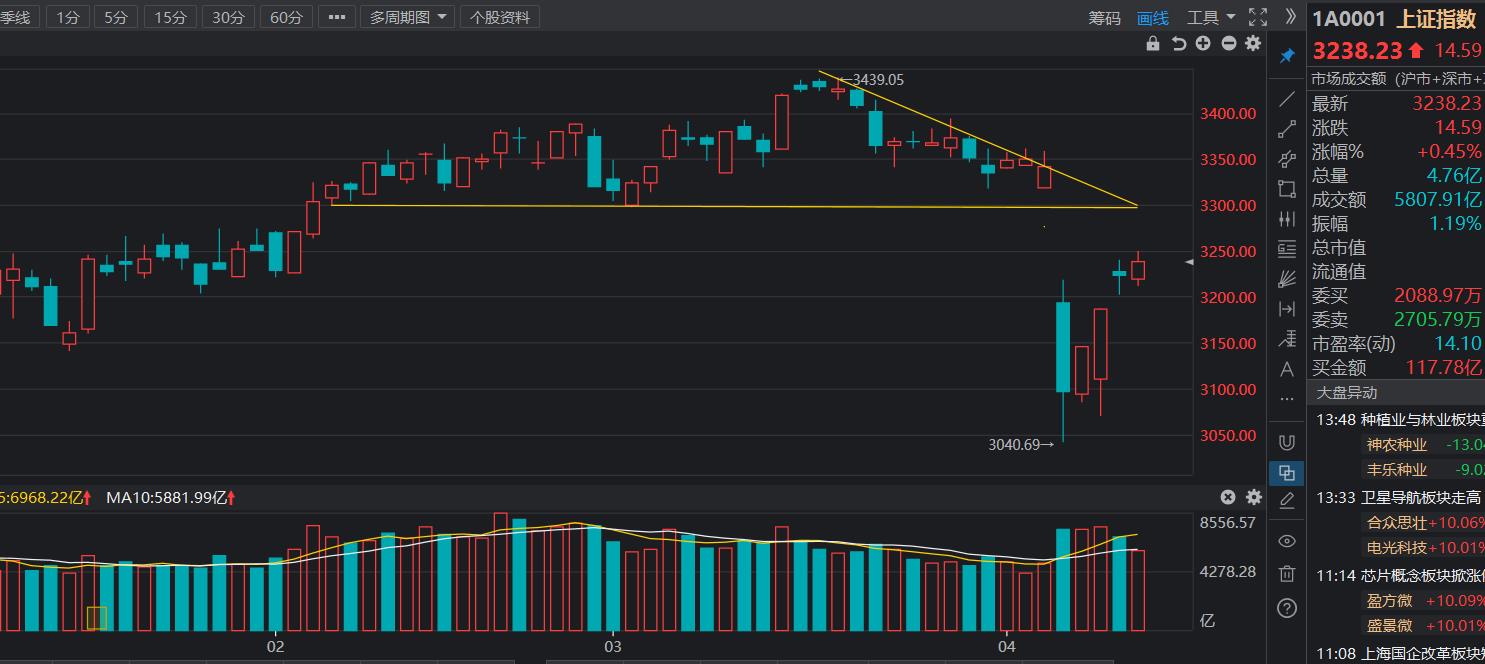Open main chart settings gear

[x=1252, y=43]
